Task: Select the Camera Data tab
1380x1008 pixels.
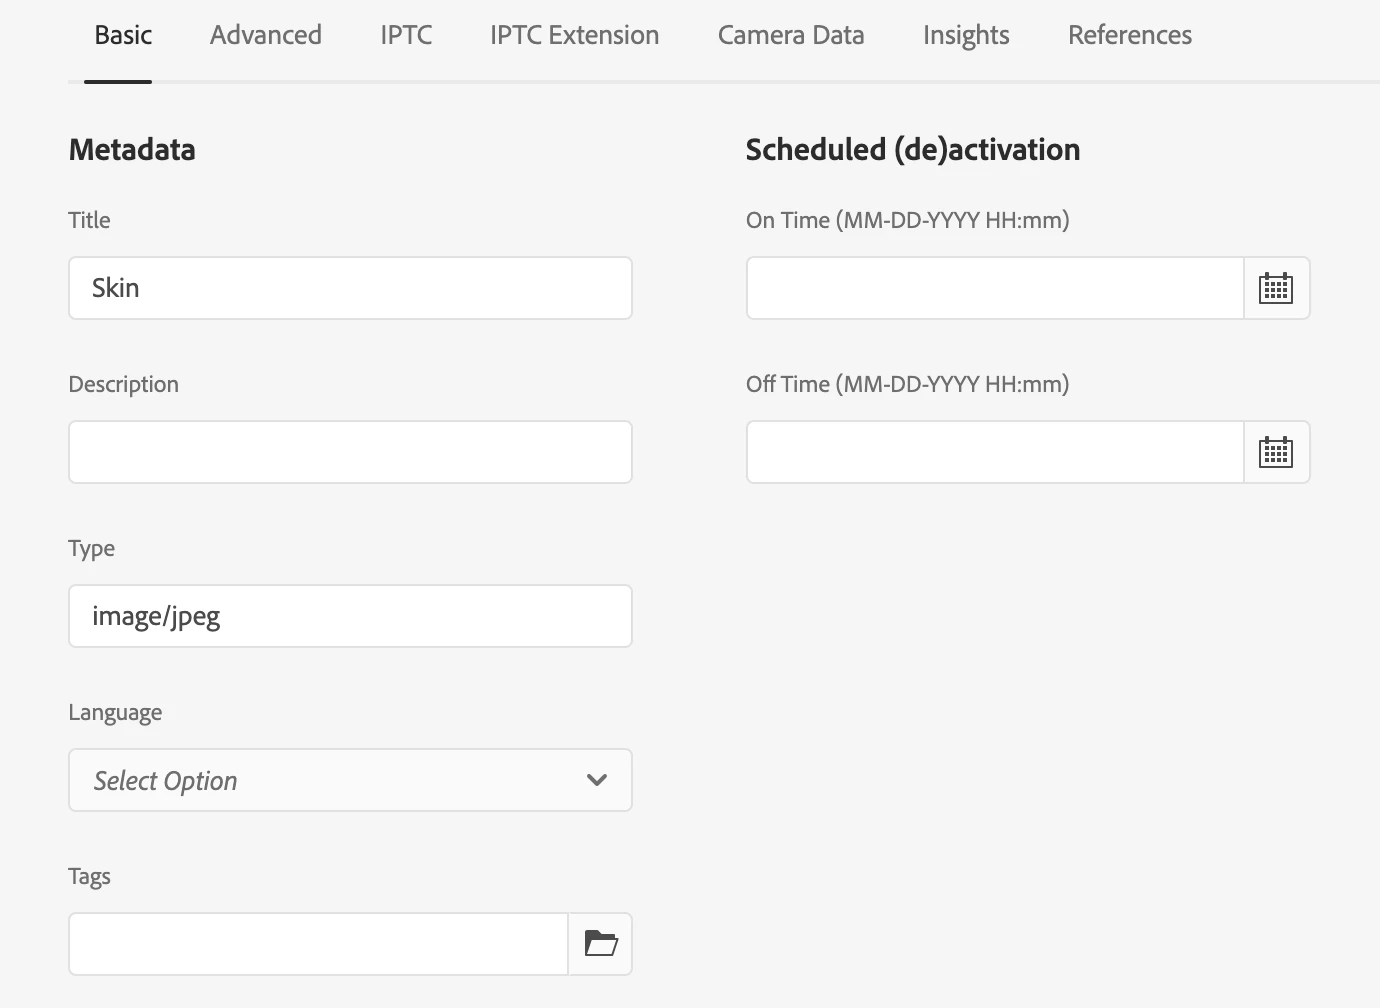Action: point(791,35)
